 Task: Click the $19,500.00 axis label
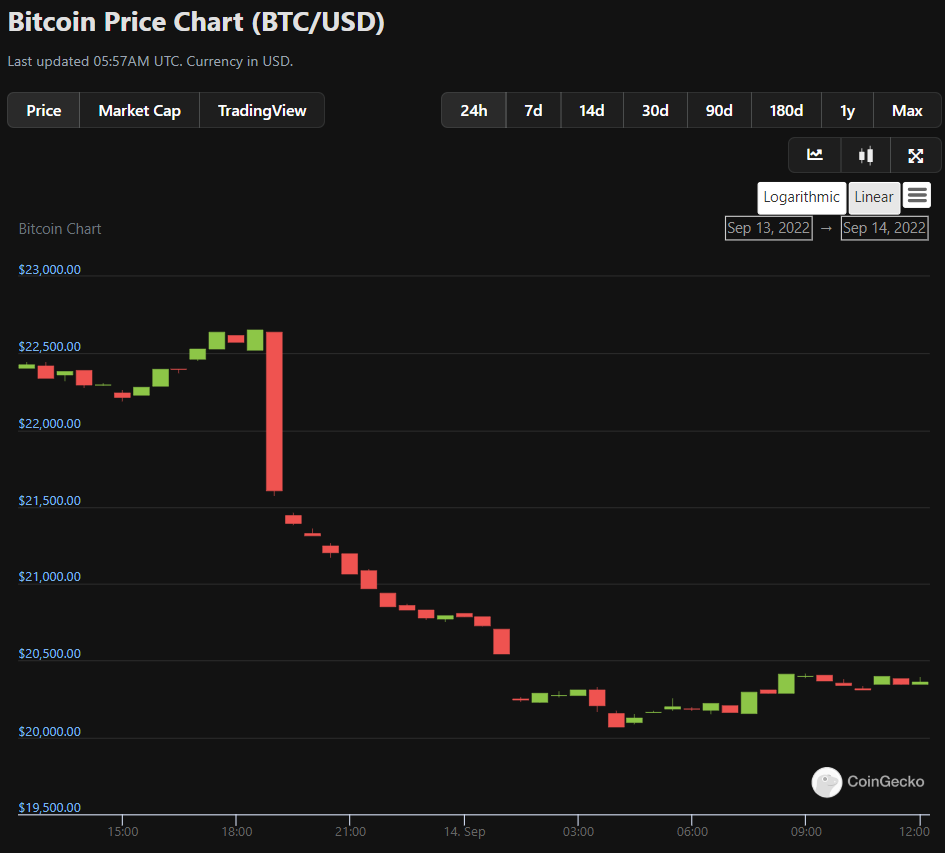click(49, 808)
